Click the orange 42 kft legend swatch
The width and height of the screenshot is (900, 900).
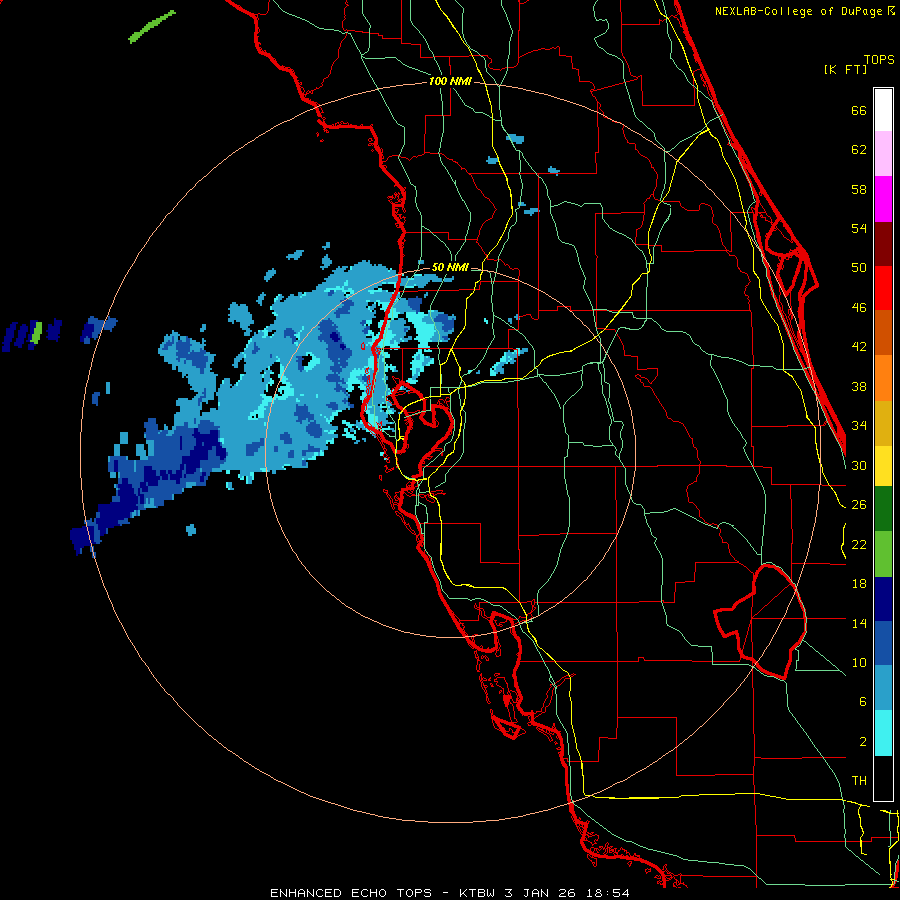click(883, 377)
